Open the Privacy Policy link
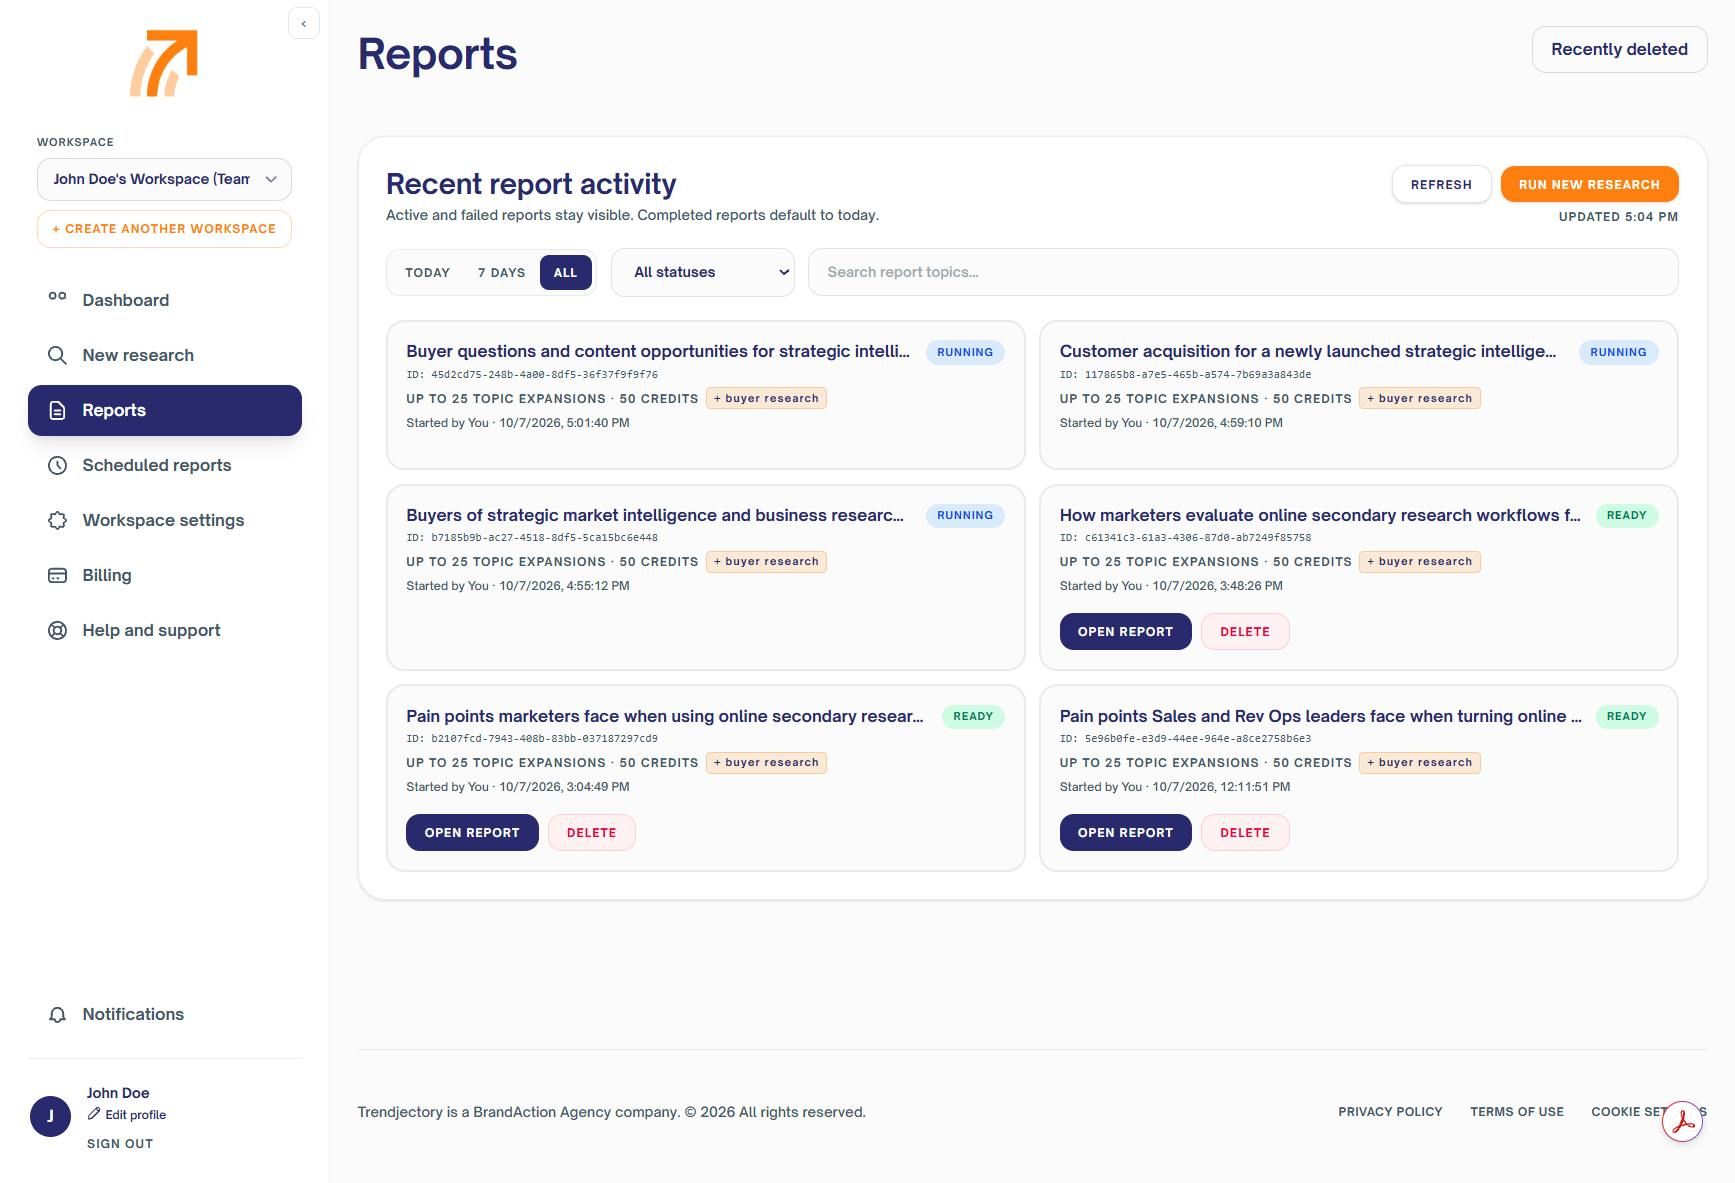 (1390, 1112)
